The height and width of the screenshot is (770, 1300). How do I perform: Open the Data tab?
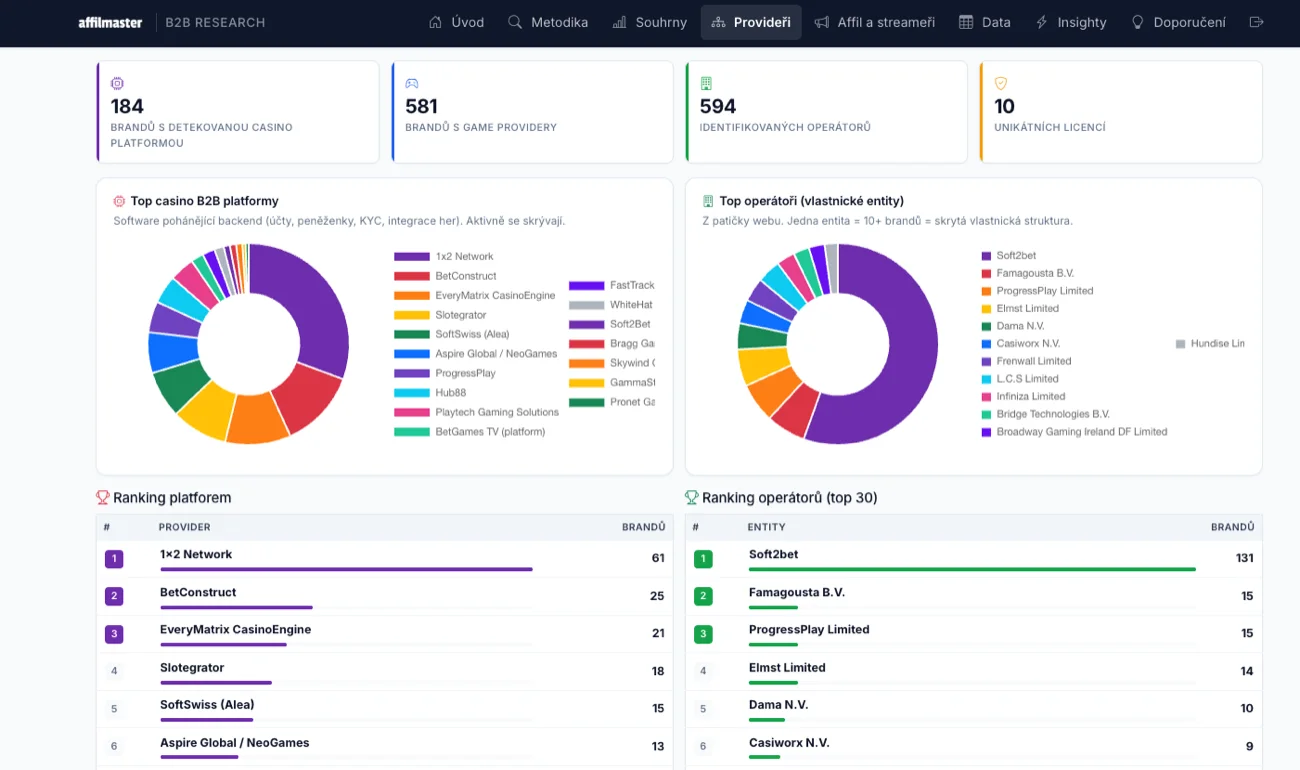tap(985, 22)
